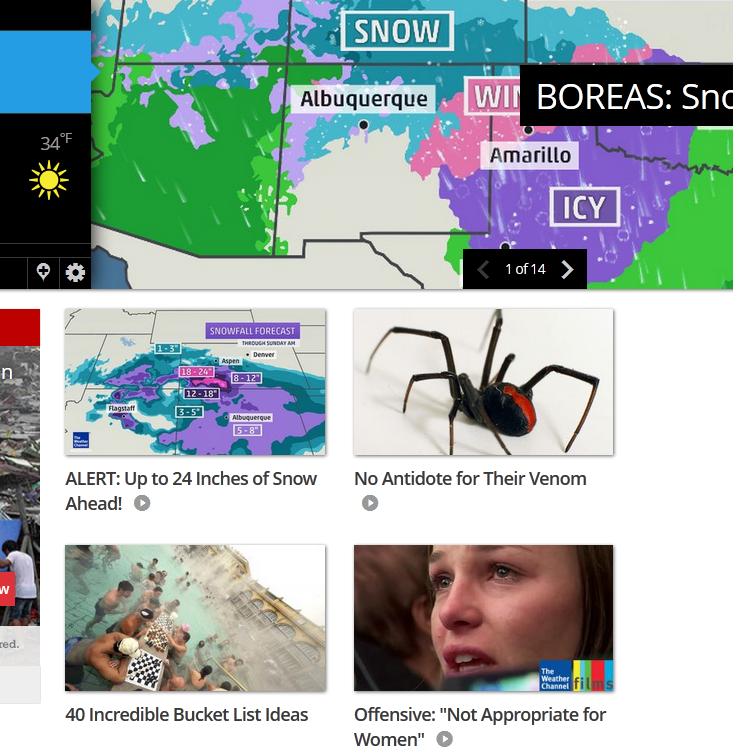Go to next slide arrow in carousel
733x747 pixels.
click(567, 270)
